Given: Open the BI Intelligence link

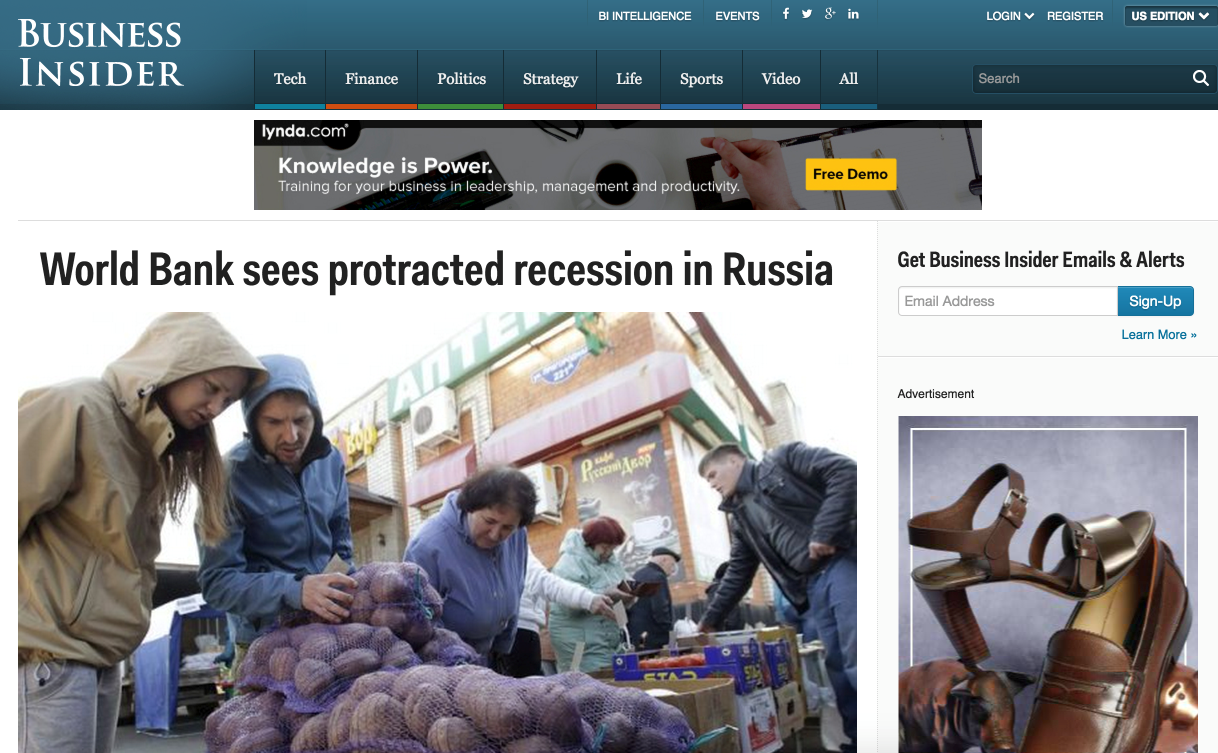Looking at the screenshot, I should (645, 16).
